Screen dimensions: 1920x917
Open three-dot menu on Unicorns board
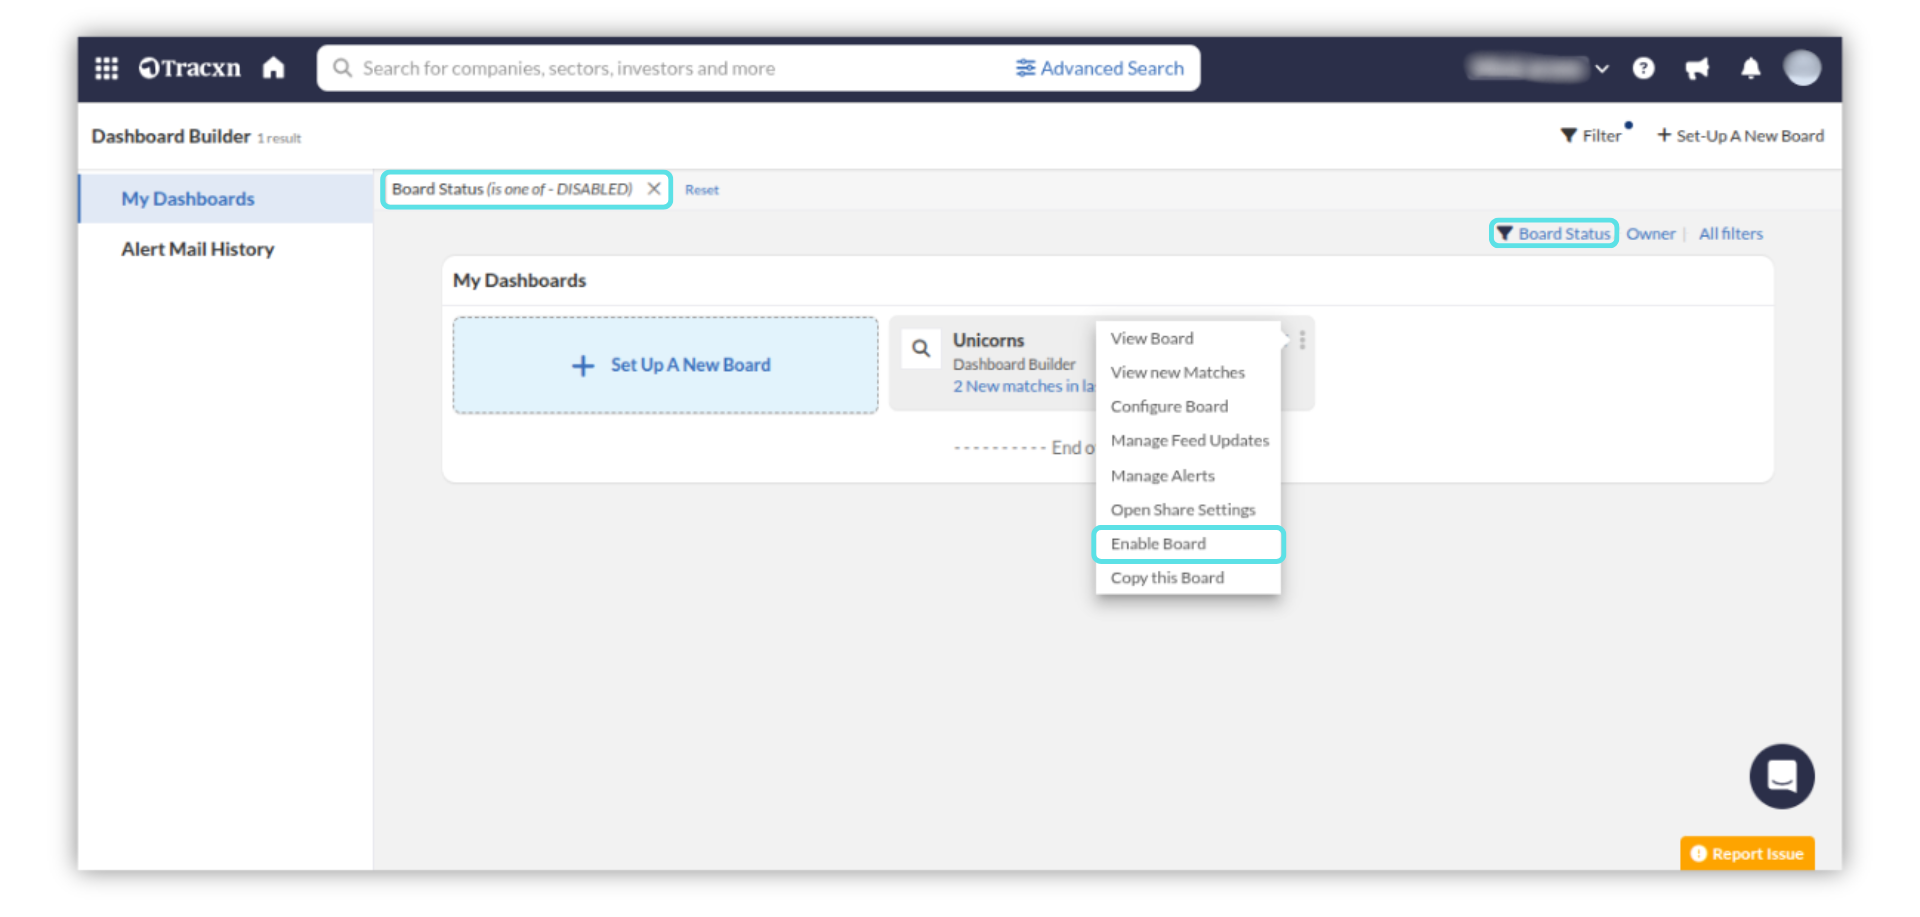pos(1302,340)
